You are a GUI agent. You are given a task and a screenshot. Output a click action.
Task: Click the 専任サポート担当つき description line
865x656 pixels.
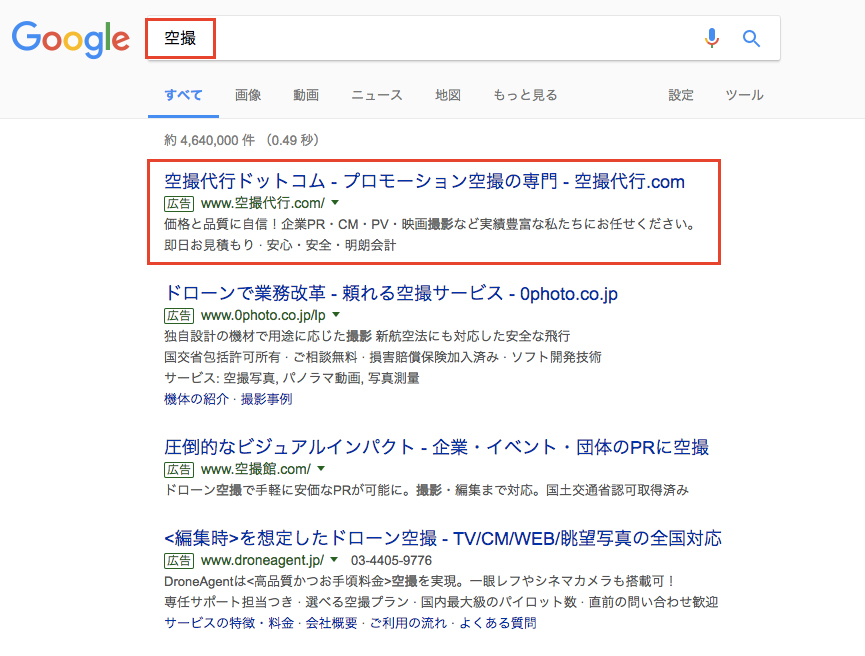pyautogui.click(x=441, y=602)
